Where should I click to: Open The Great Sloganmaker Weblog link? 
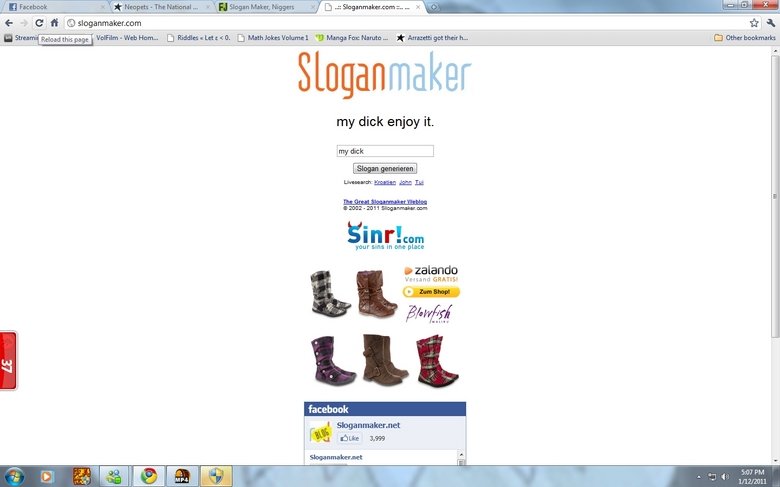(x=385, y=201)
